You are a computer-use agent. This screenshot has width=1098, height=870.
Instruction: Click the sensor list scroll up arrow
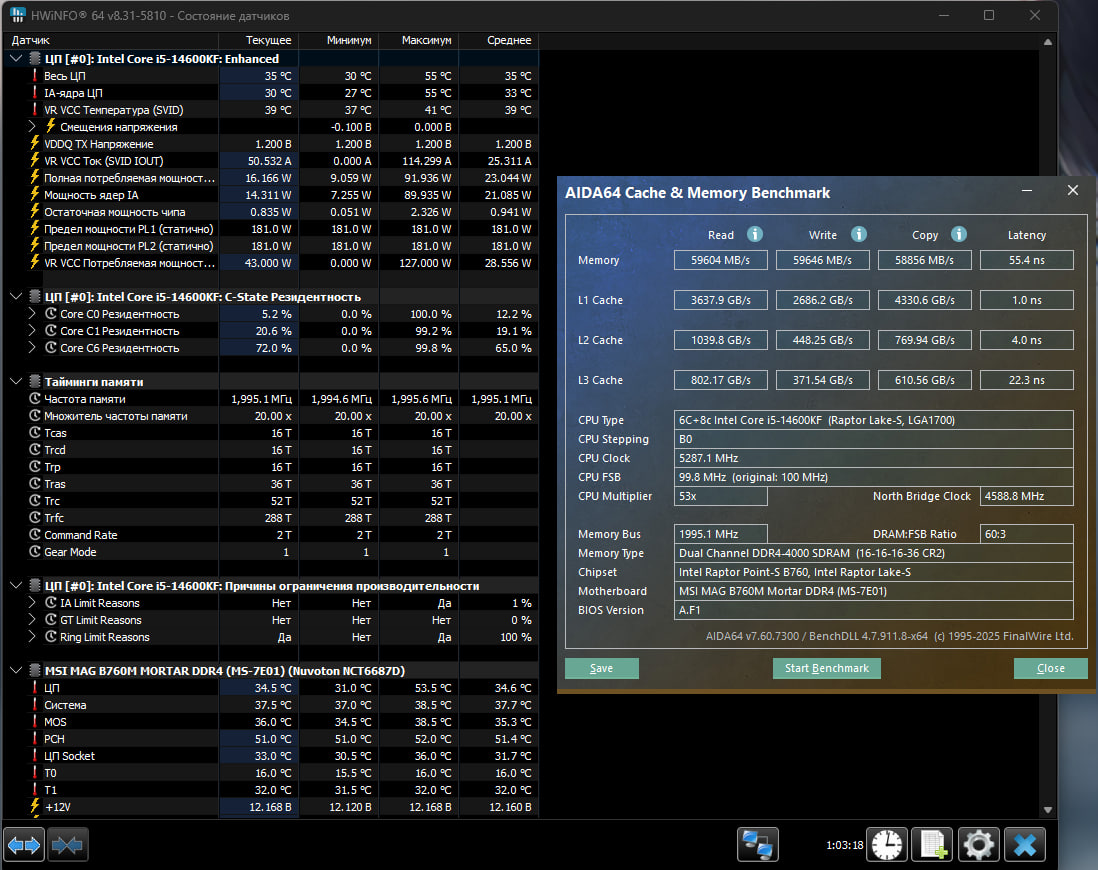point(1048,42)
